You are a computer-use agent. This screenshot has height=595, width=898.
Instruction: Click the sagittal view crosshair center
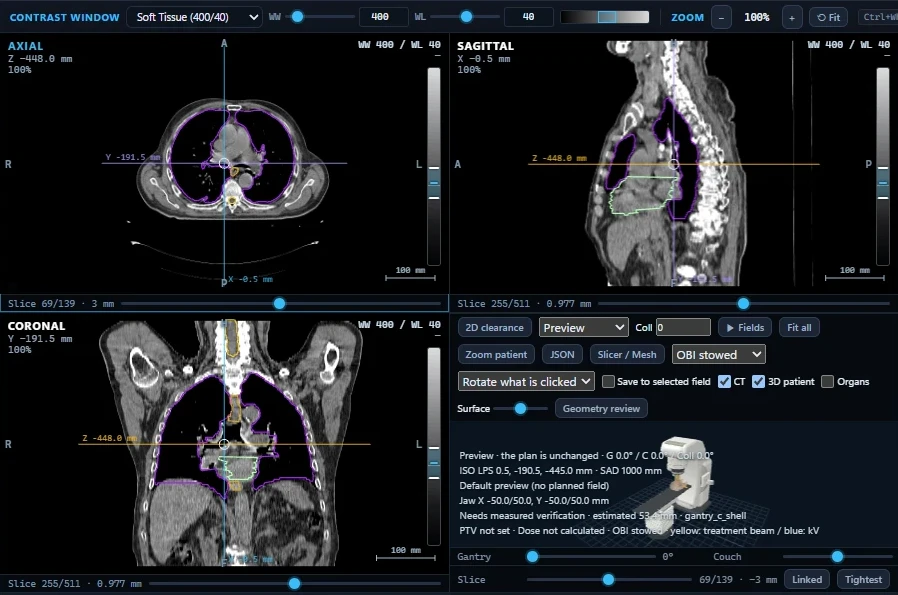pyautogui.click(x=674, y=164)
